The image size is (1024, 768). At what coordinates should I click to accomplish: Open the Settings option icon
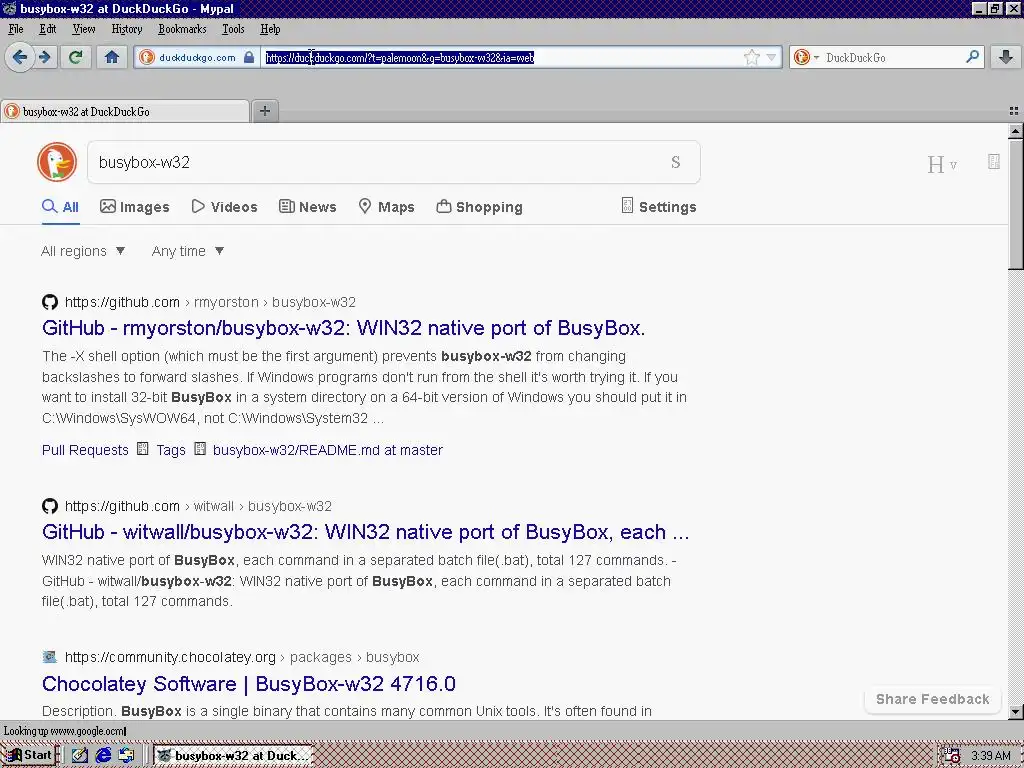click(627, 206)
